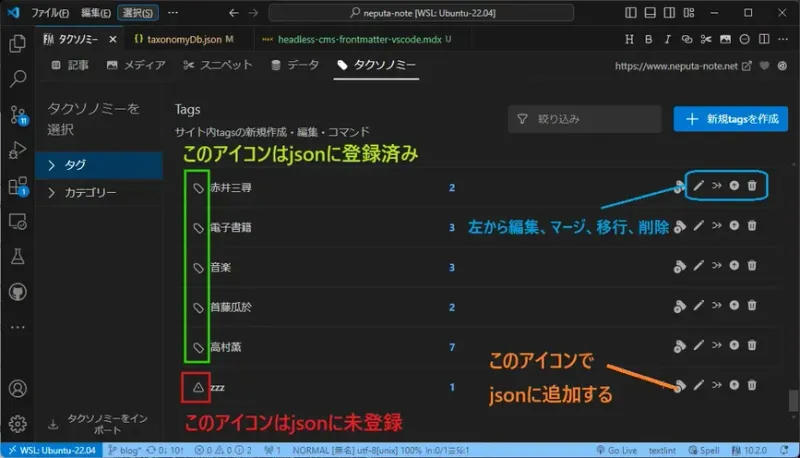Open Customize Layout button
Viewport: 800px width, 458px height.
click(689, 13)
